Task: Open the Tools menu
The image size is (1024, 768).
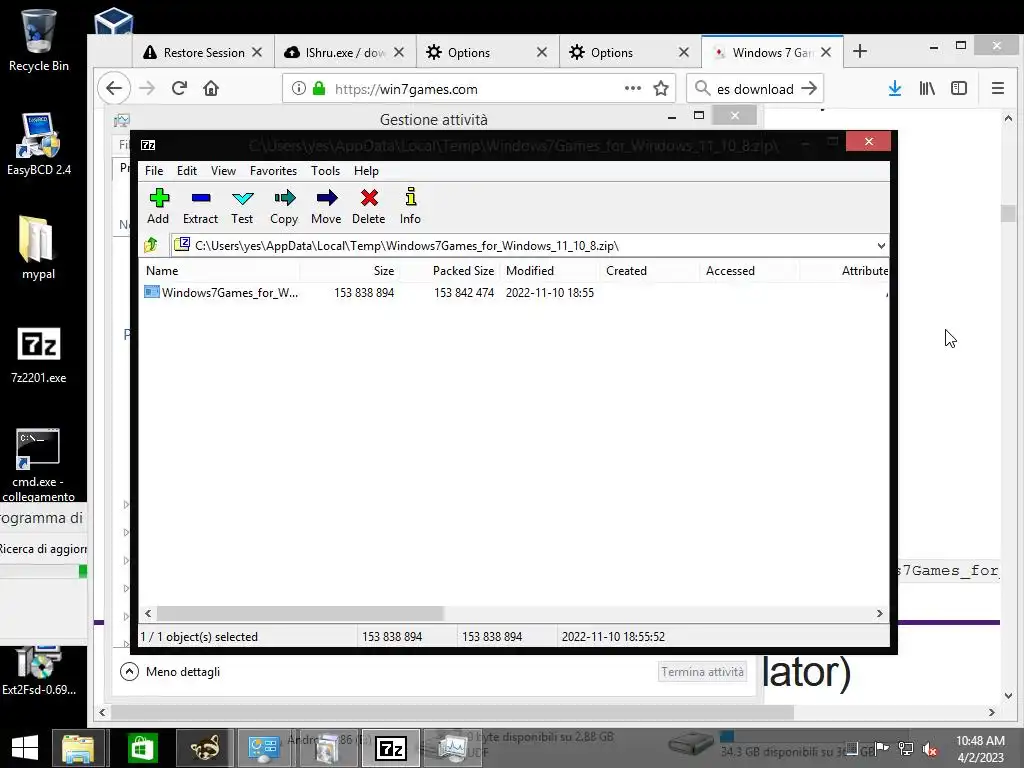Action: click(325, 170)
